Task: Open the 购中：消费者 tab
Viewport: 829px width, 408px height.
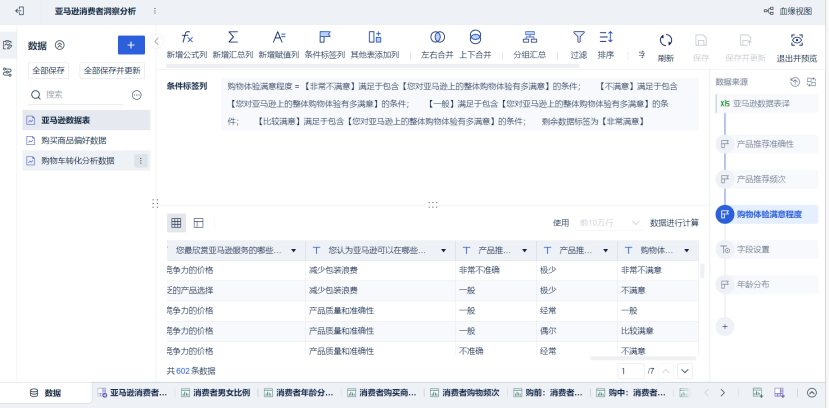Action: pyautogui.click(x=631, y=393)
